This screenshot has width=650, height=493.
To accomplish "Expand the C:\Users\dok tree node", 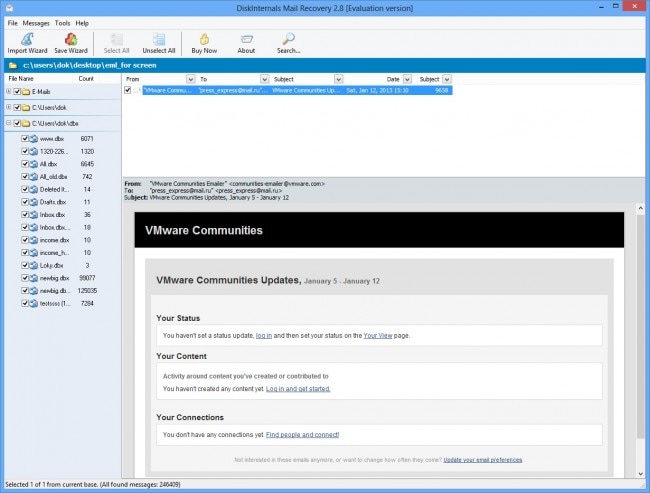I will point(8,107).
